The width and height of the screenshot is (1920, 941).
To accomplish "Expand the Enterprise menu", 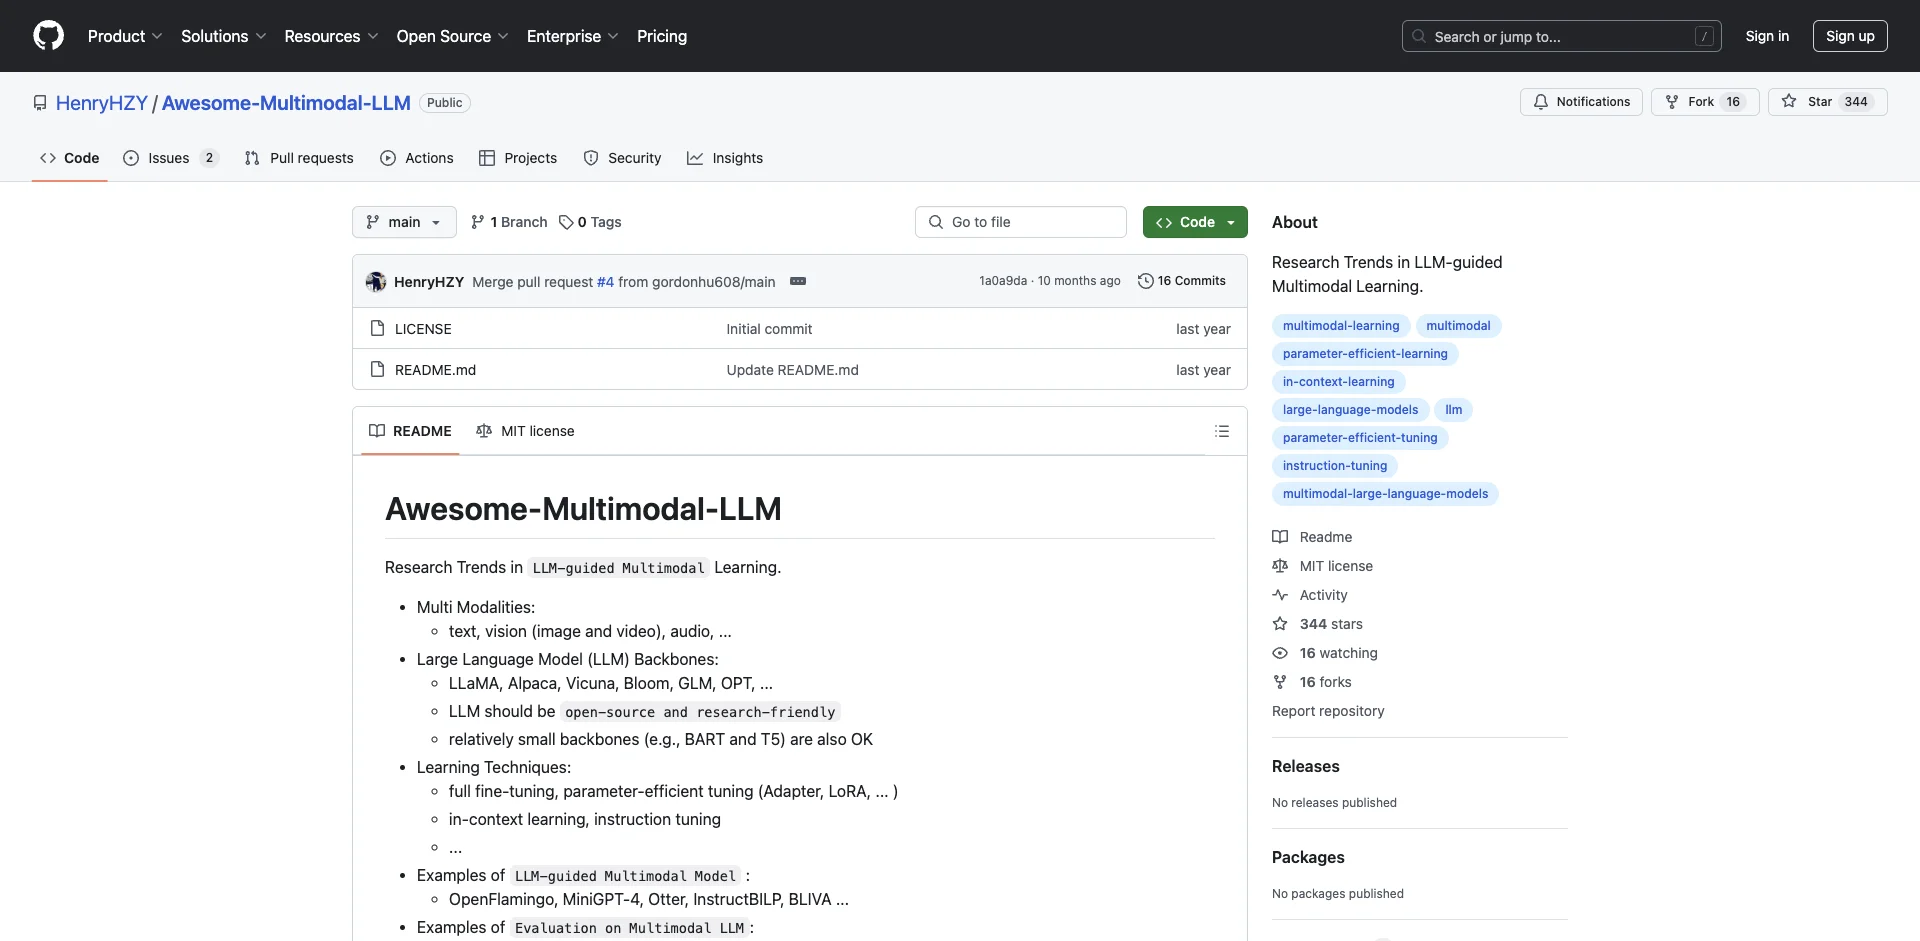I will pyautogui.click(x=573, y=36).
